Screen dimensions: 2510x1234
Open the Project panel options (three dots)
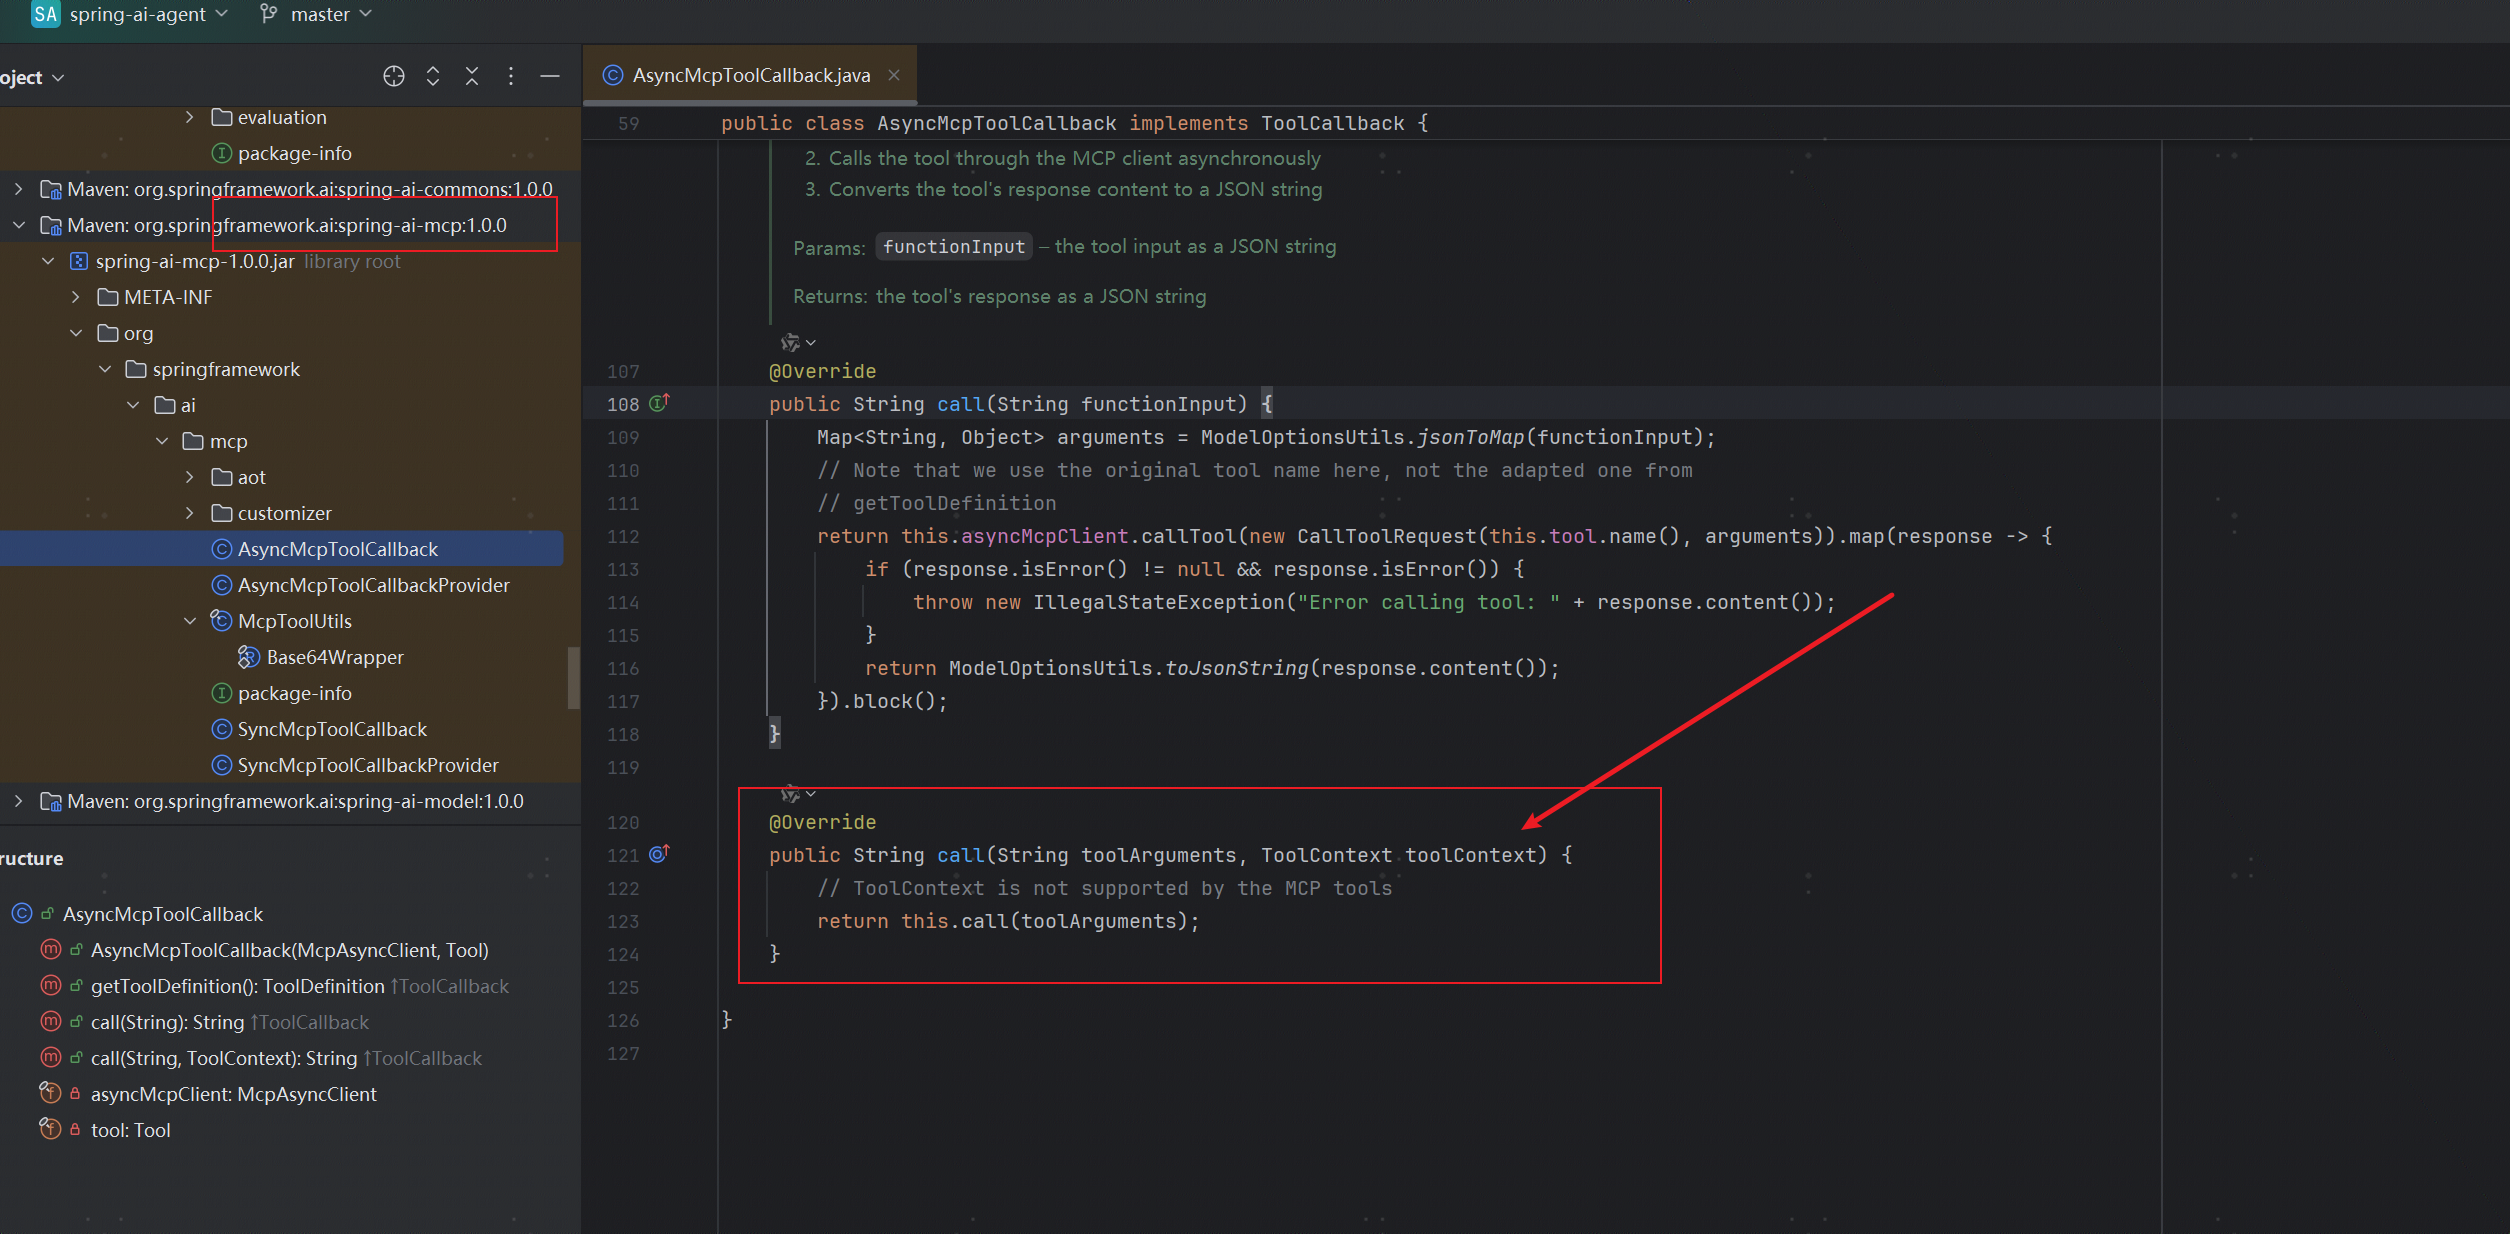[x=511, y=76]
